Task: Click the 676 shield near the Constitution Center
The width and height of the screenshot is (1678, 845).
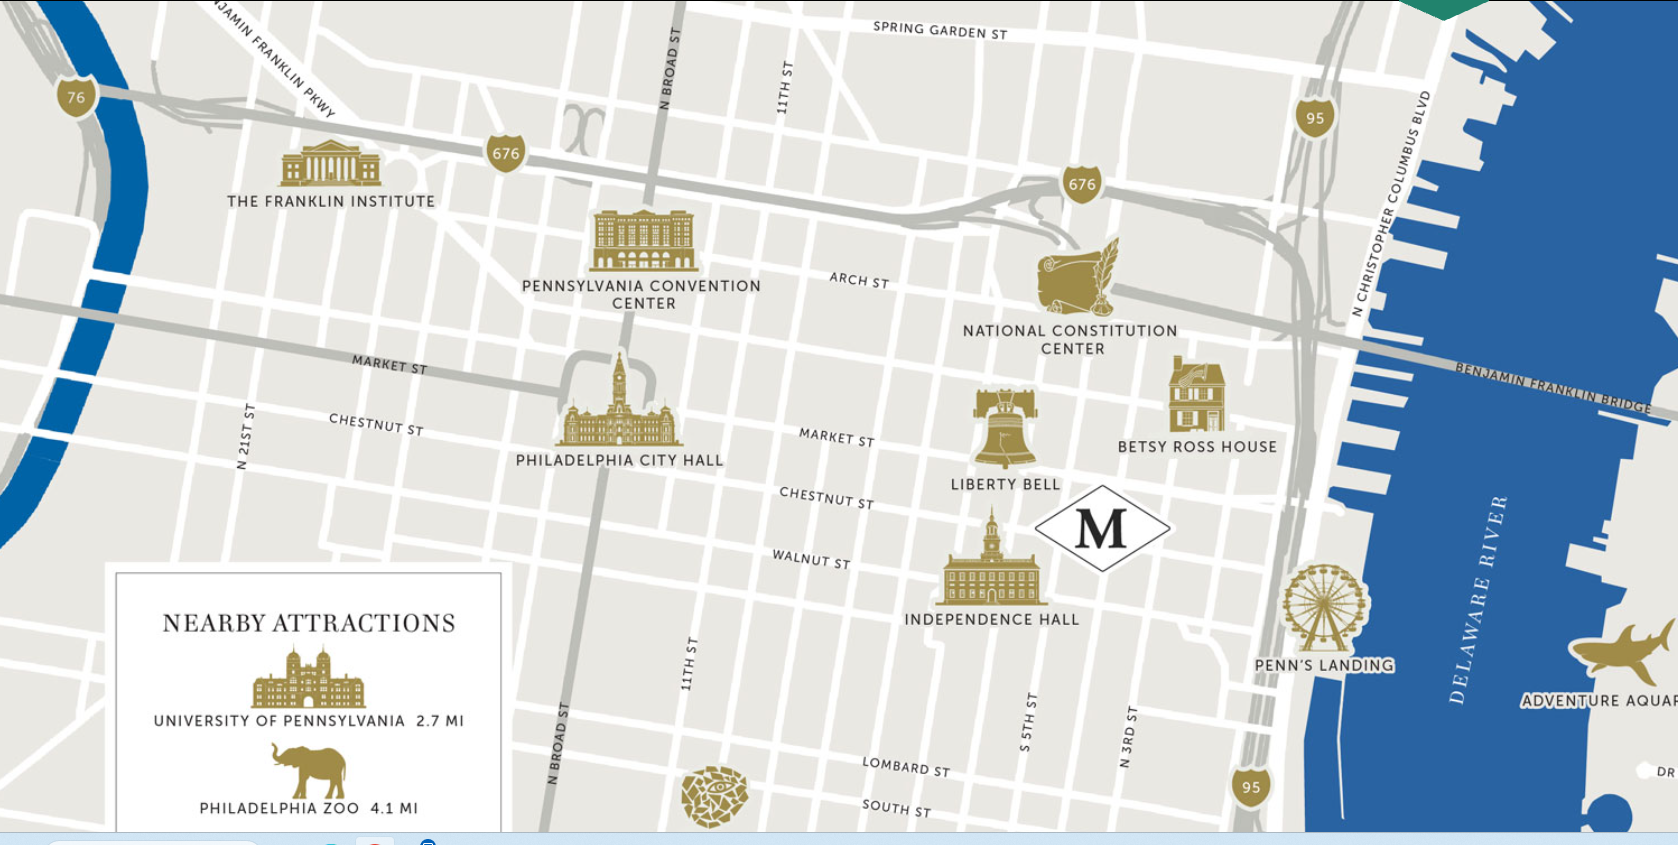Action: click(1082, 184)
